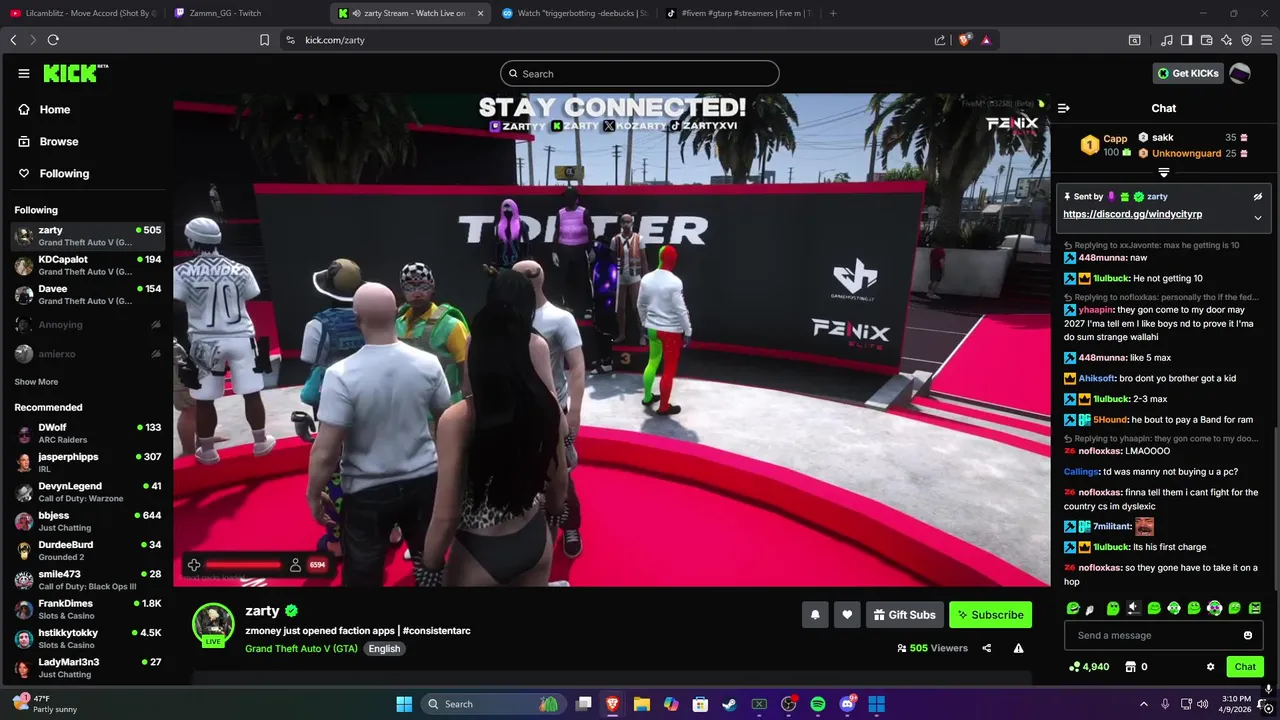Open Spotify from taskbar
Screen dimensions: 1280x720
click(818, 704)
